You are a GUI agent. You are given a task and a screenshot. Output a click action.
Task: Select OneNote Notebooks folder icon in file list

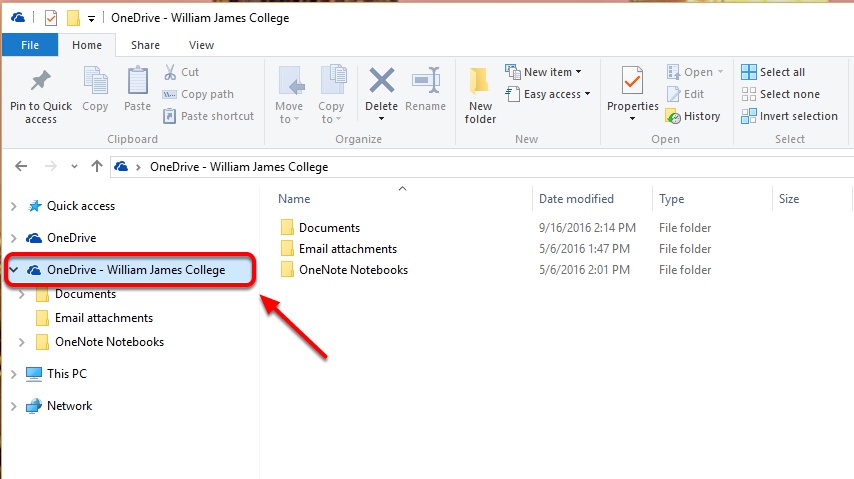[287, 269]
